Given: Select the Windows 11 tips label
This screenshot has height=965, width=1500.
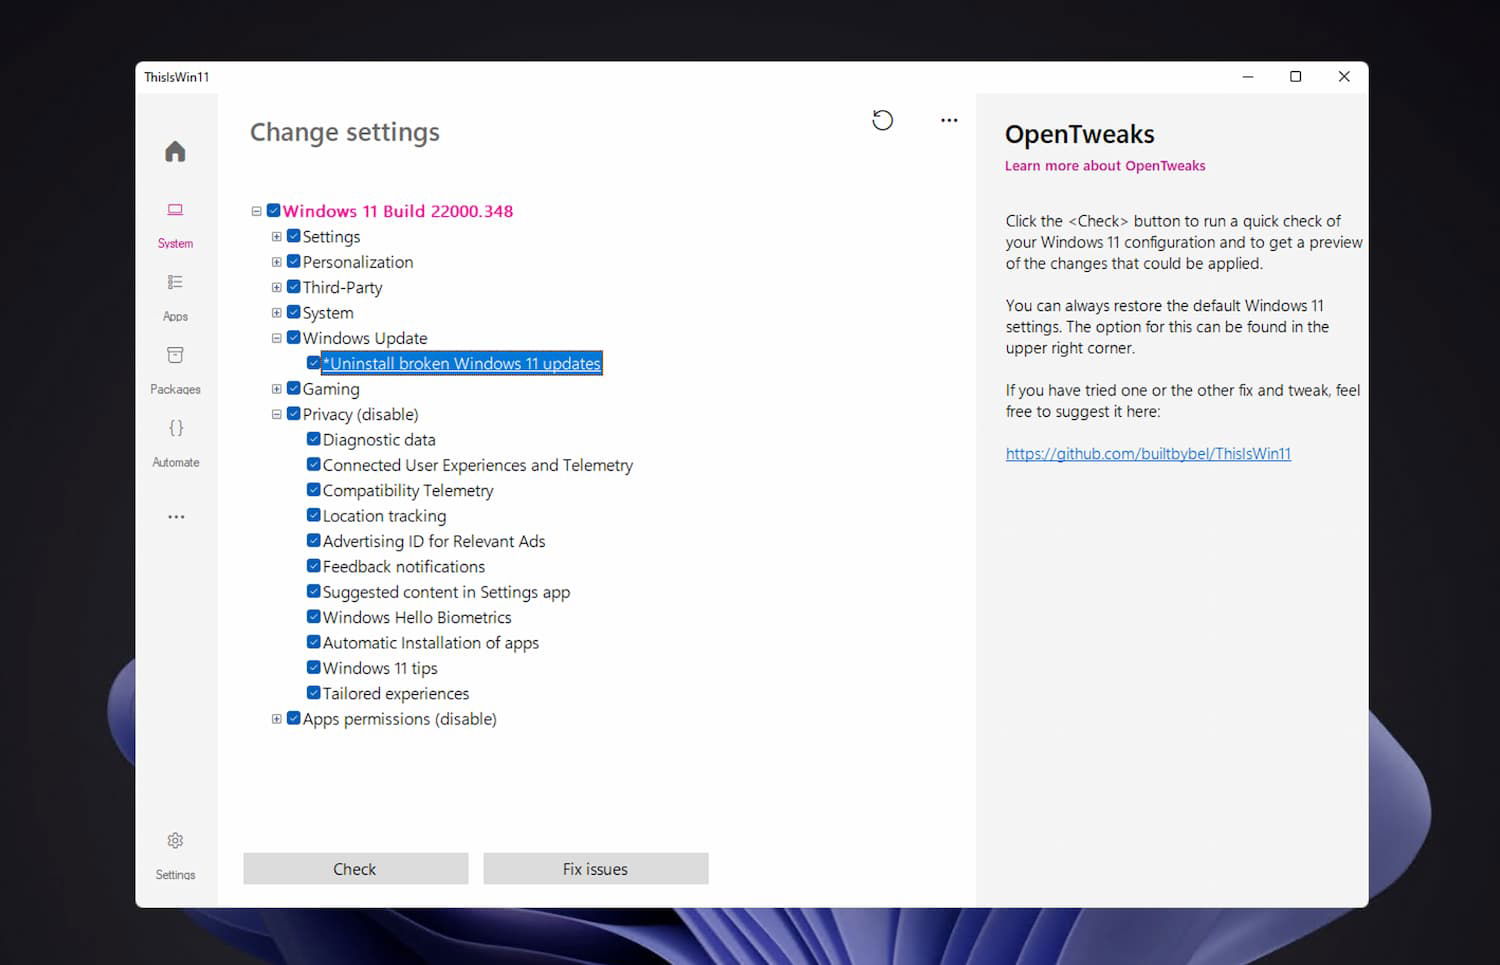Looking at the screenshot, I should (x=380, y=668).
